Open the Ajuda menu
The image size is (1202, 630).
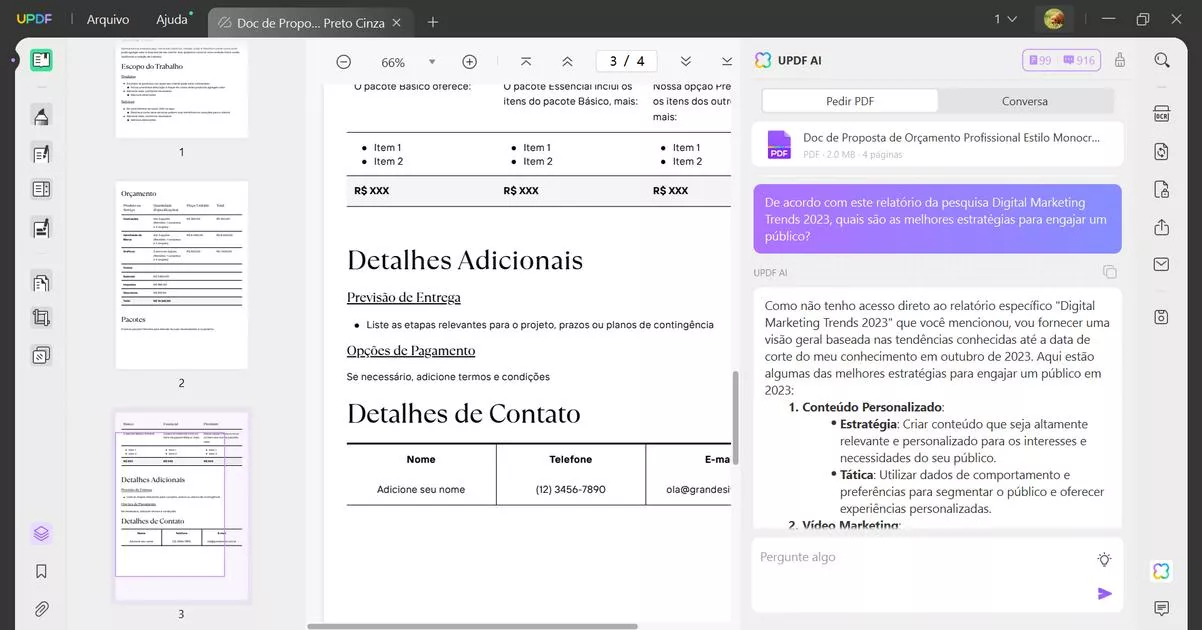pyautogui.click(x=172, y=18)
